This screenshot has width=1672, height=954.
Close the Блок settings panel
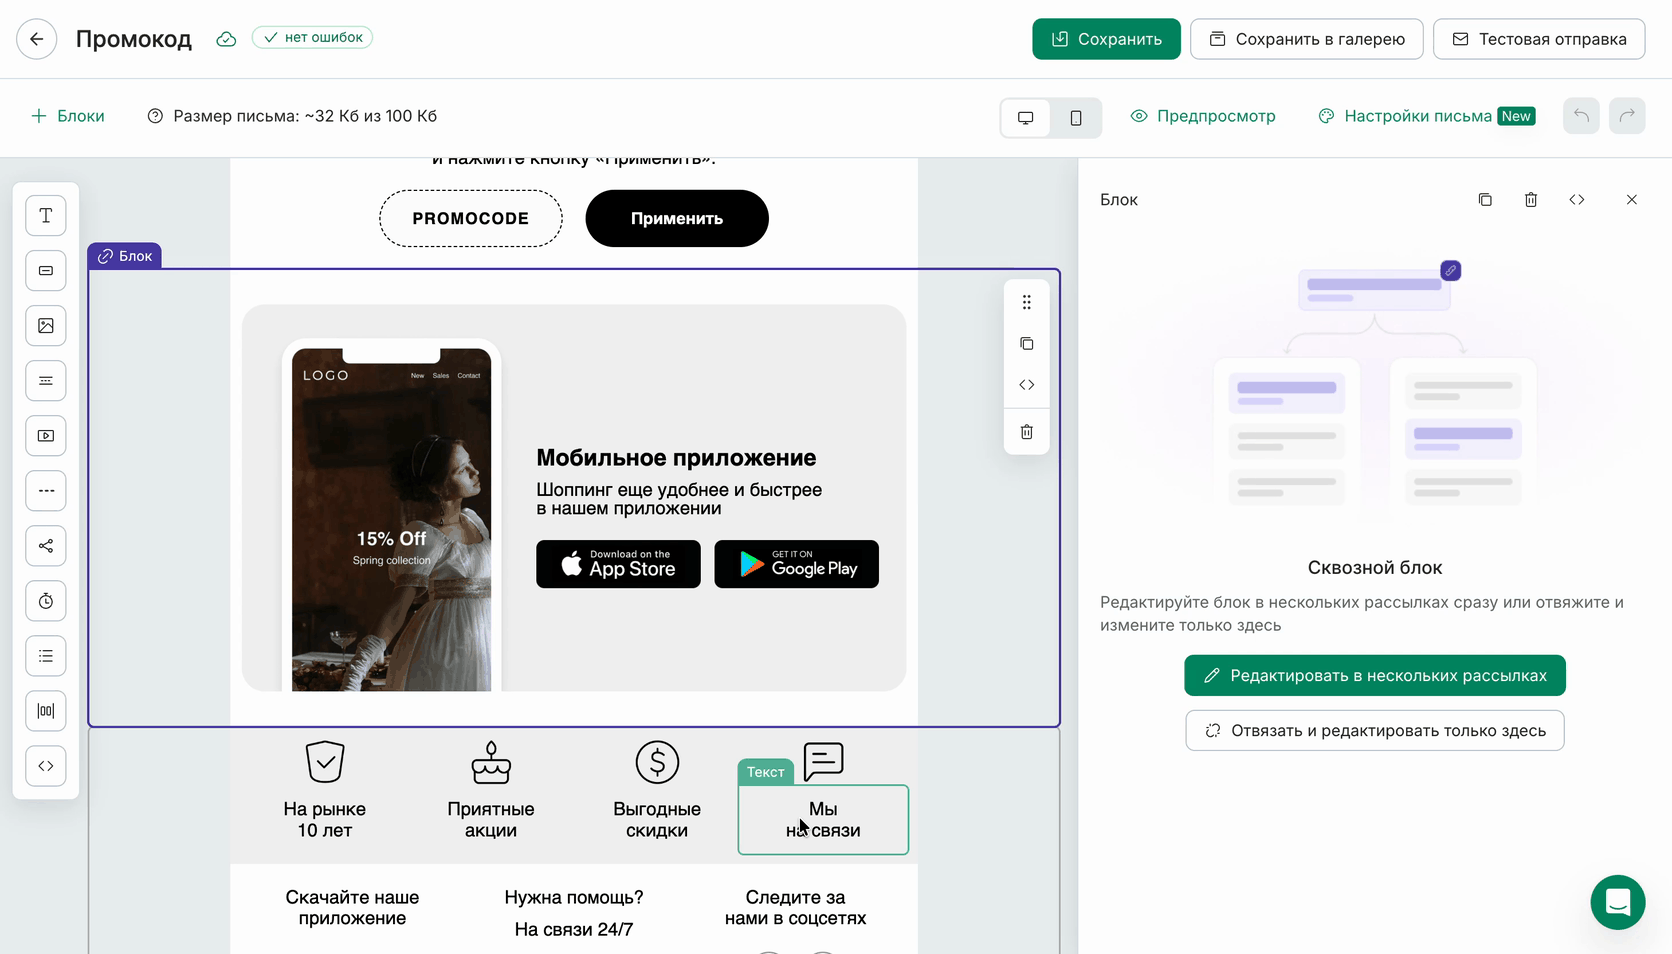pos(1632,200)
